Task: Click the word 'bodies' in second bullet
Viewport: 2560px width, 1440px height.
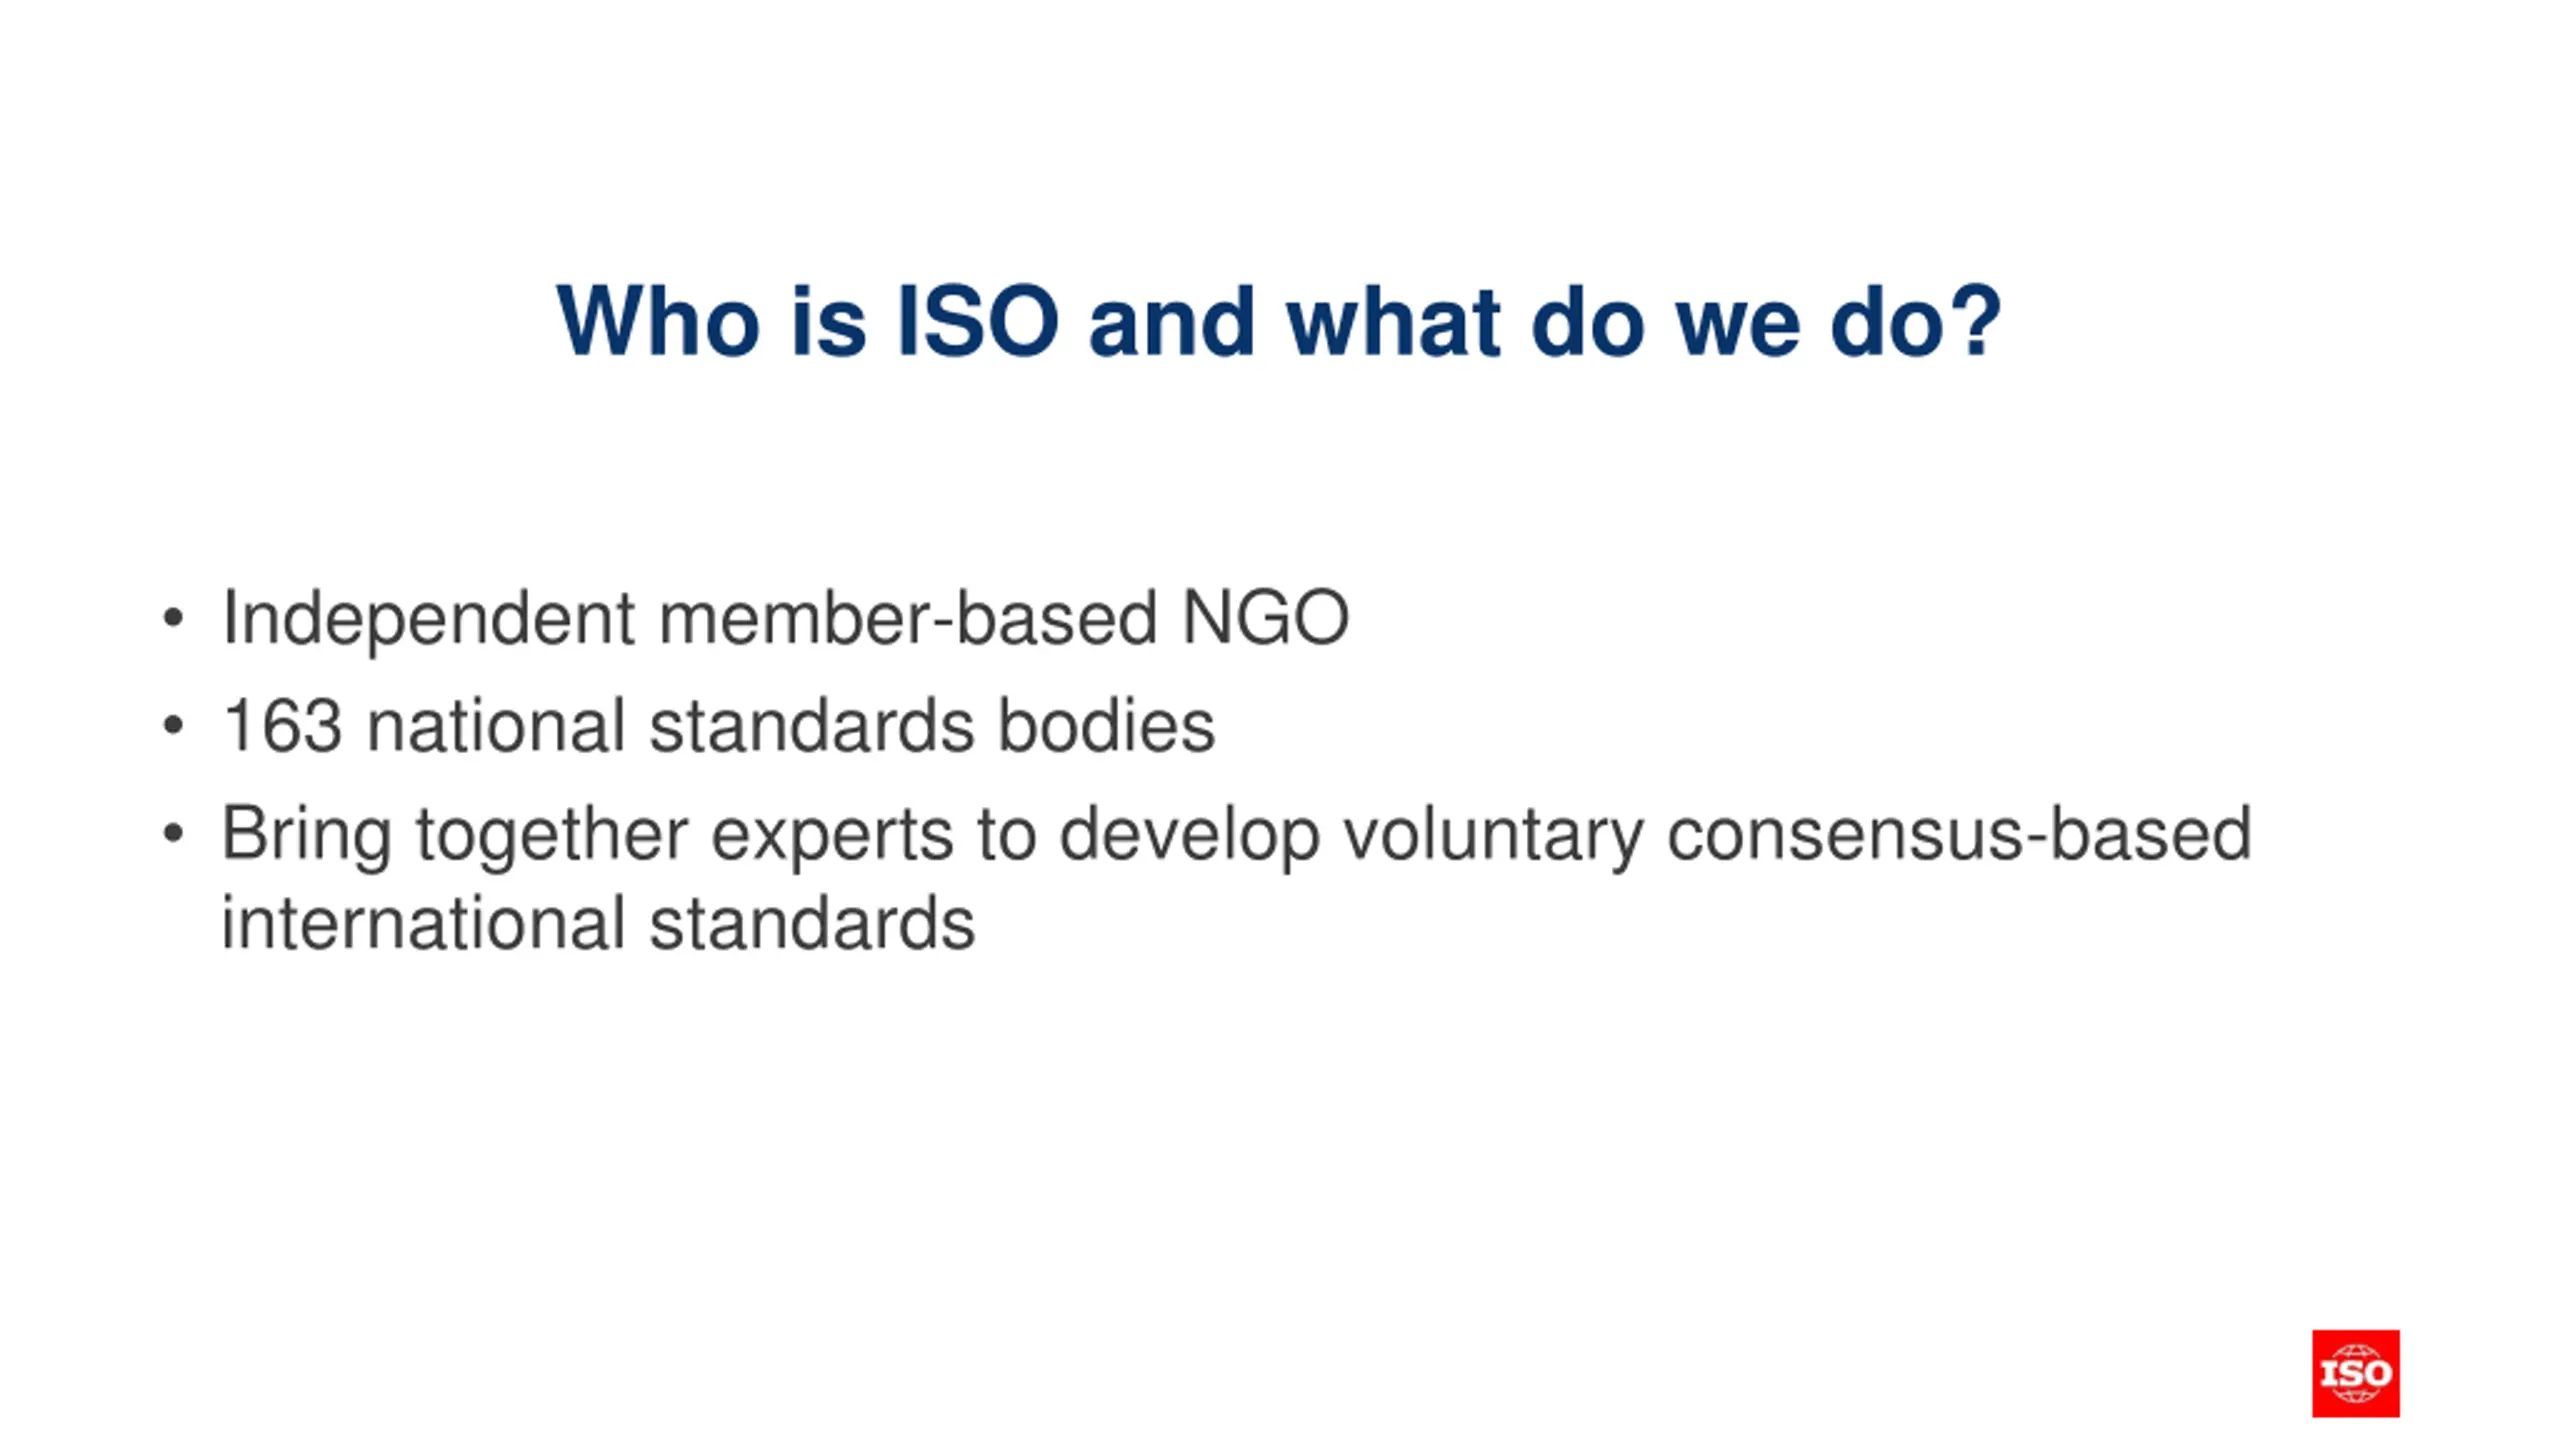Action: [x=1107, y=726]
